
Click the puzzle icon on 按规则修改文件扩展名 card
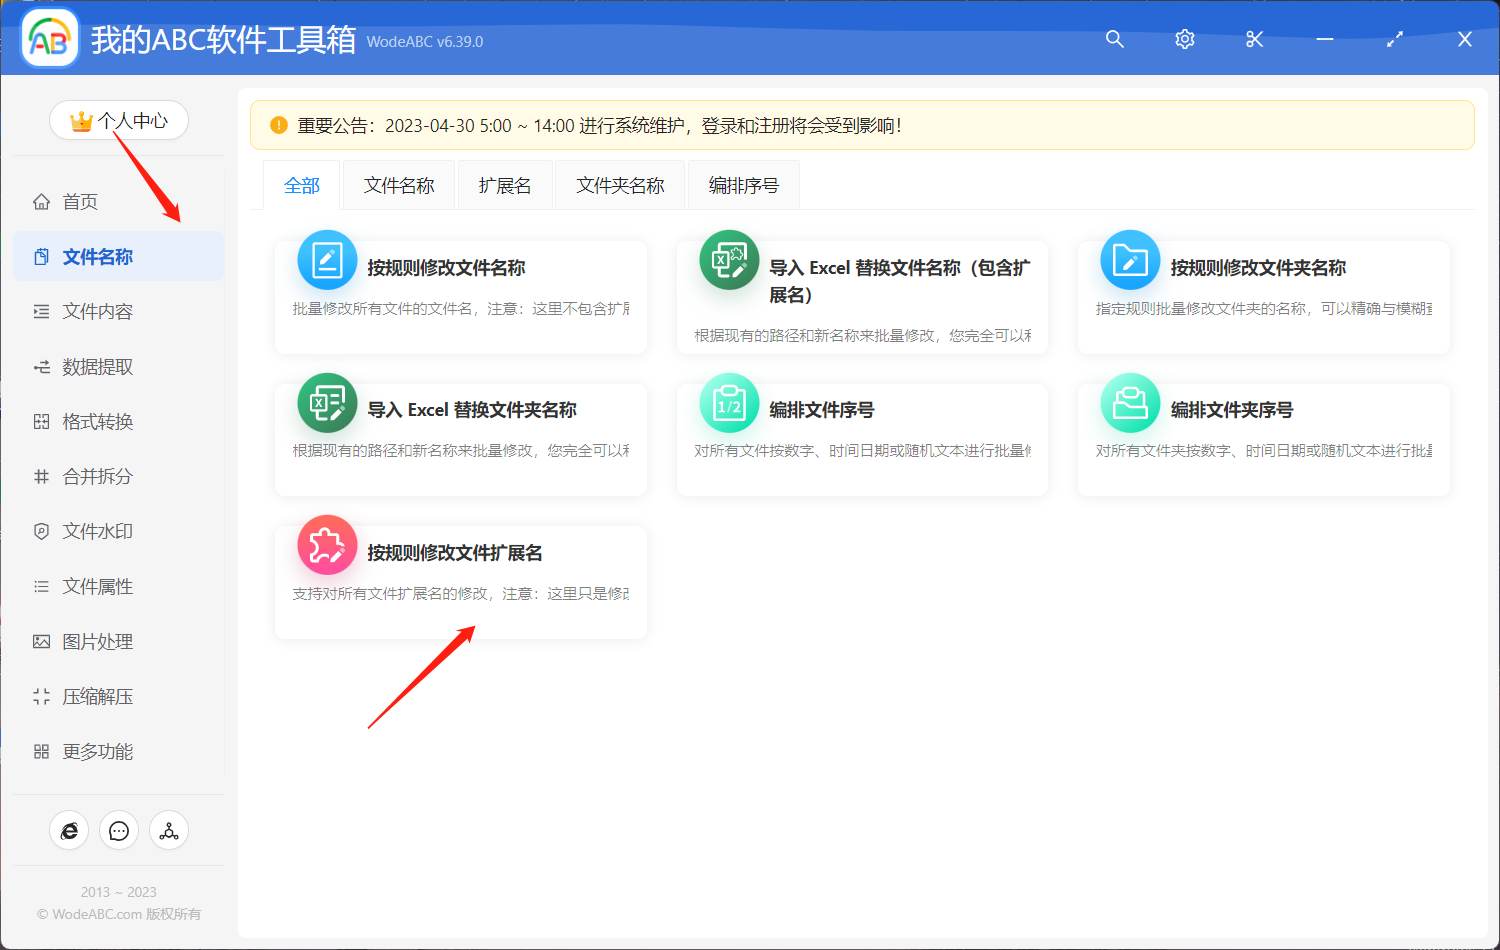(327, 545)
